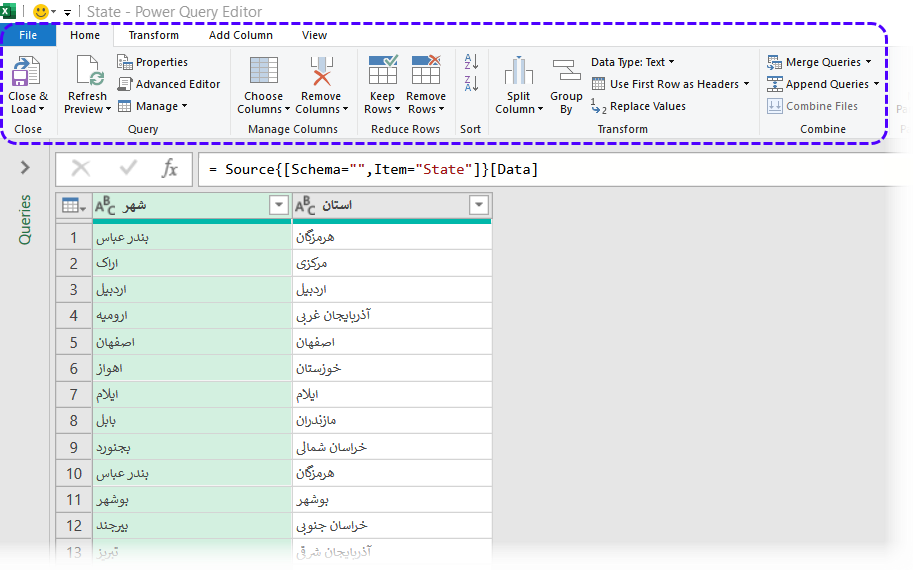914x571 pixels.
Task: Open the استان column filter dropdown
Action: 479,205
